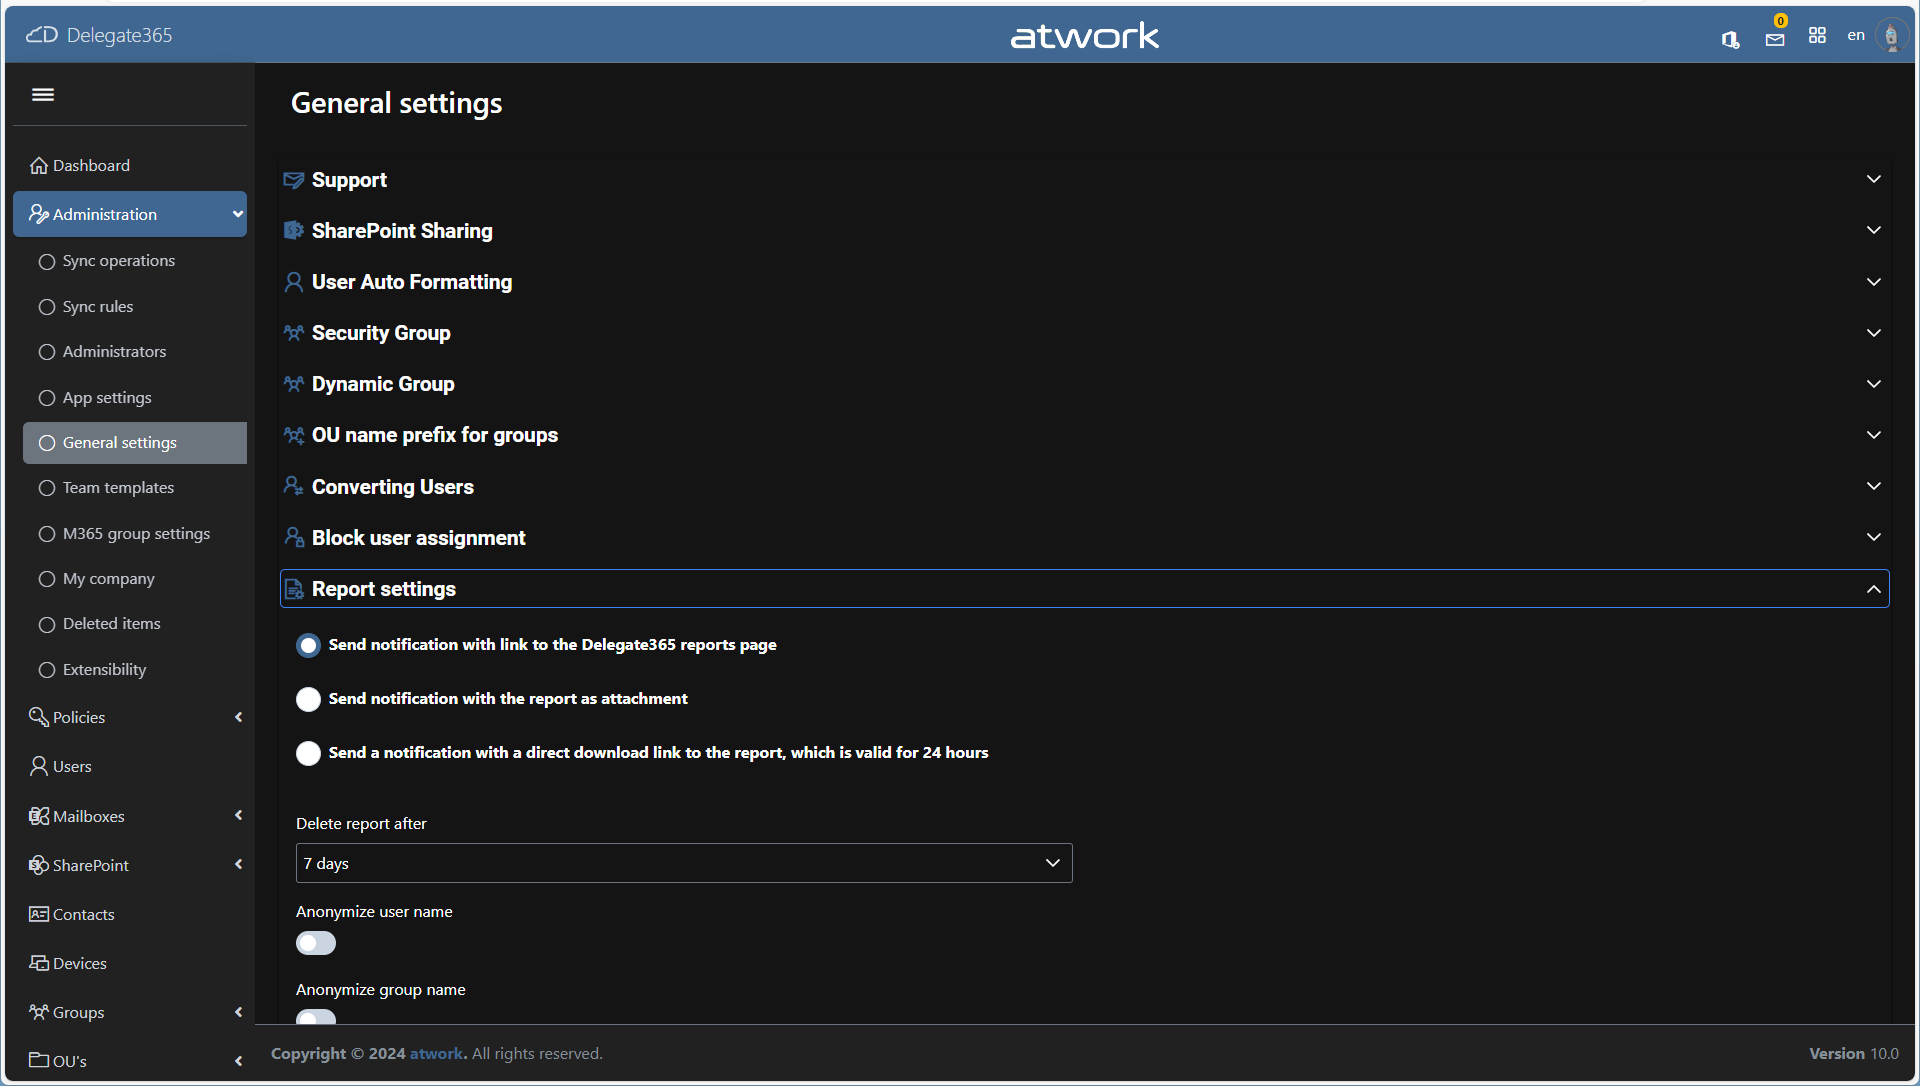Open Administrators menu item
The height and width of the screenshot is (1086, 1920).
pos(135,352)
